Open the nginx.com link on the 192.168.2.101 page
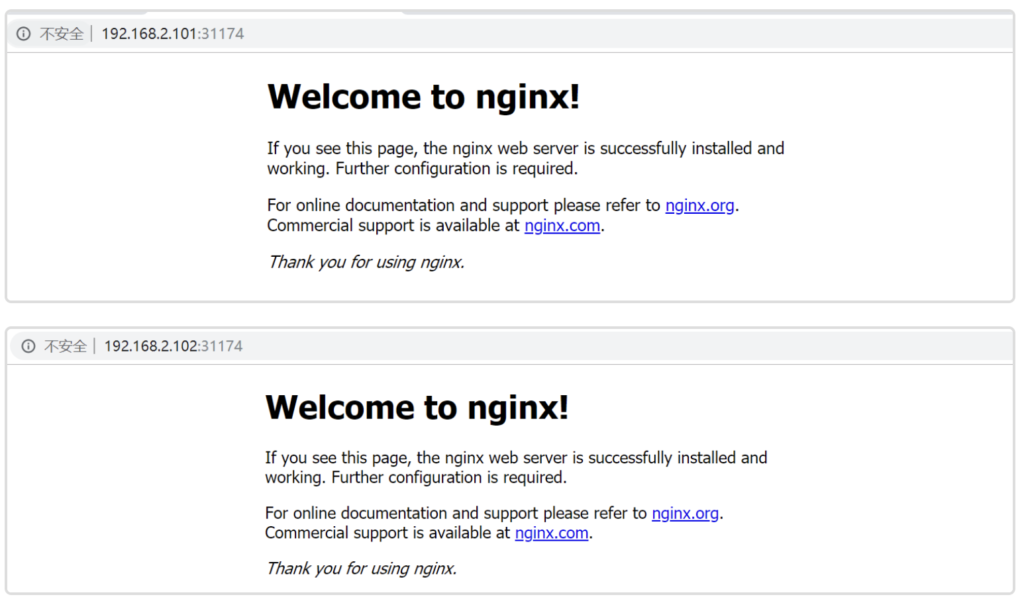Viewport: 1024px width, 601px height. tap(562, 225)
